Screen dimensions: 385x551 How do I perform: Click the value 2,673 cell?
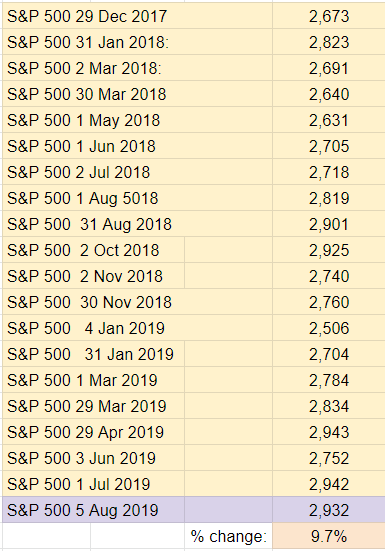tap(329, 16)
